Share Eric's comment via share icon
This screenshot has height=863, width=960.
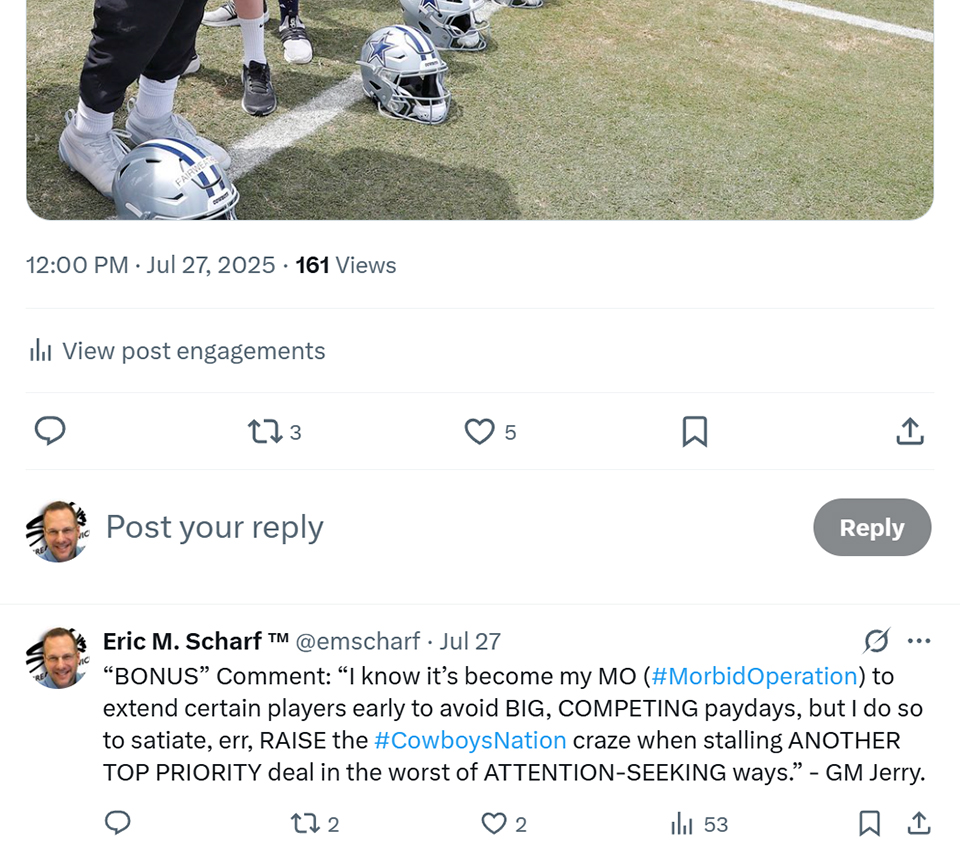tap(918, 823)
